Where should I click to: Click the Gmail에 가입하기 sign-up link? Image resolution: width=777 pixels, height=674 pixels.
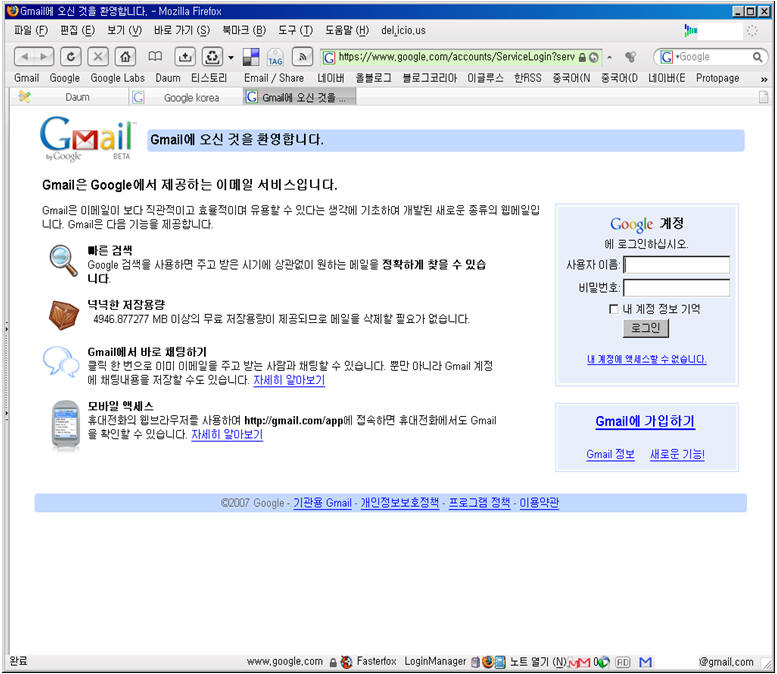(x=645, y=421)
